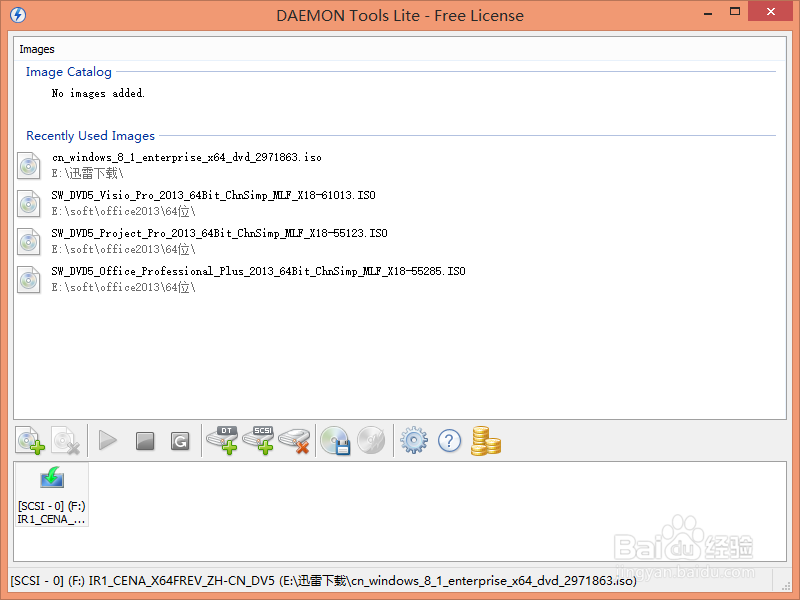Click the gold coins license icon

point(486,441)
